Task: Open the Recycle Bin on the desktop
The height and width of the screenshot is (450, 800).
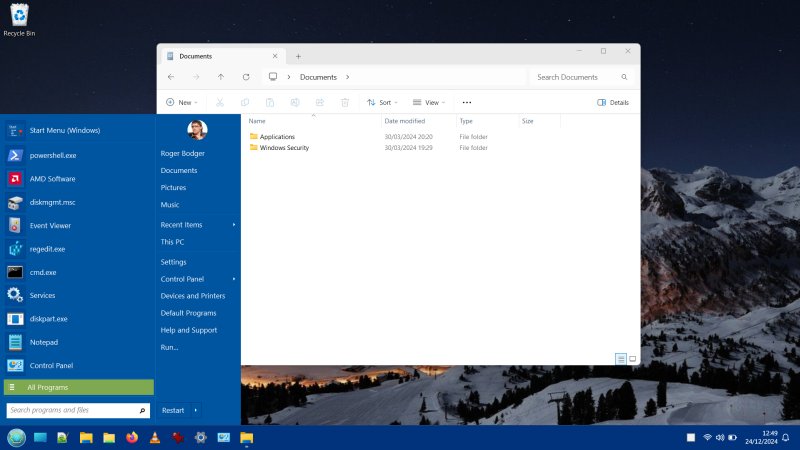Action: (x=17, y=18)
